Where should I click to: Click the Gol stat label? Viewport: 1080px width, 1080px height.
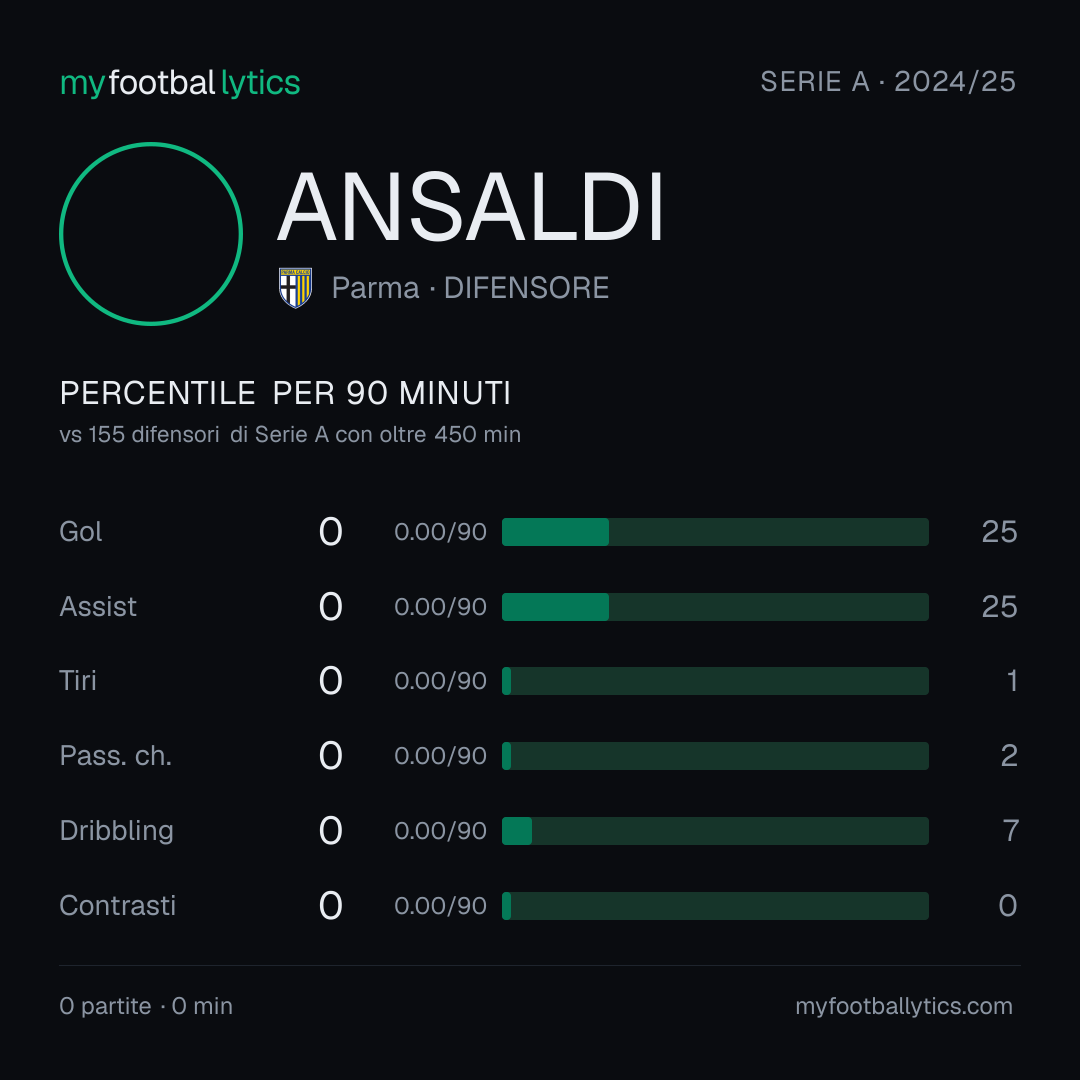click(81, 532)
